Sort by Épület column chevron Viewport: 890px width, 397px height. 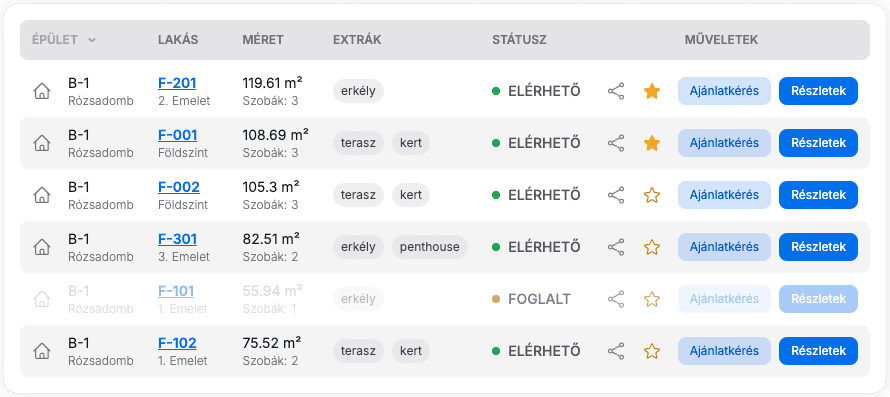(92, 40)
